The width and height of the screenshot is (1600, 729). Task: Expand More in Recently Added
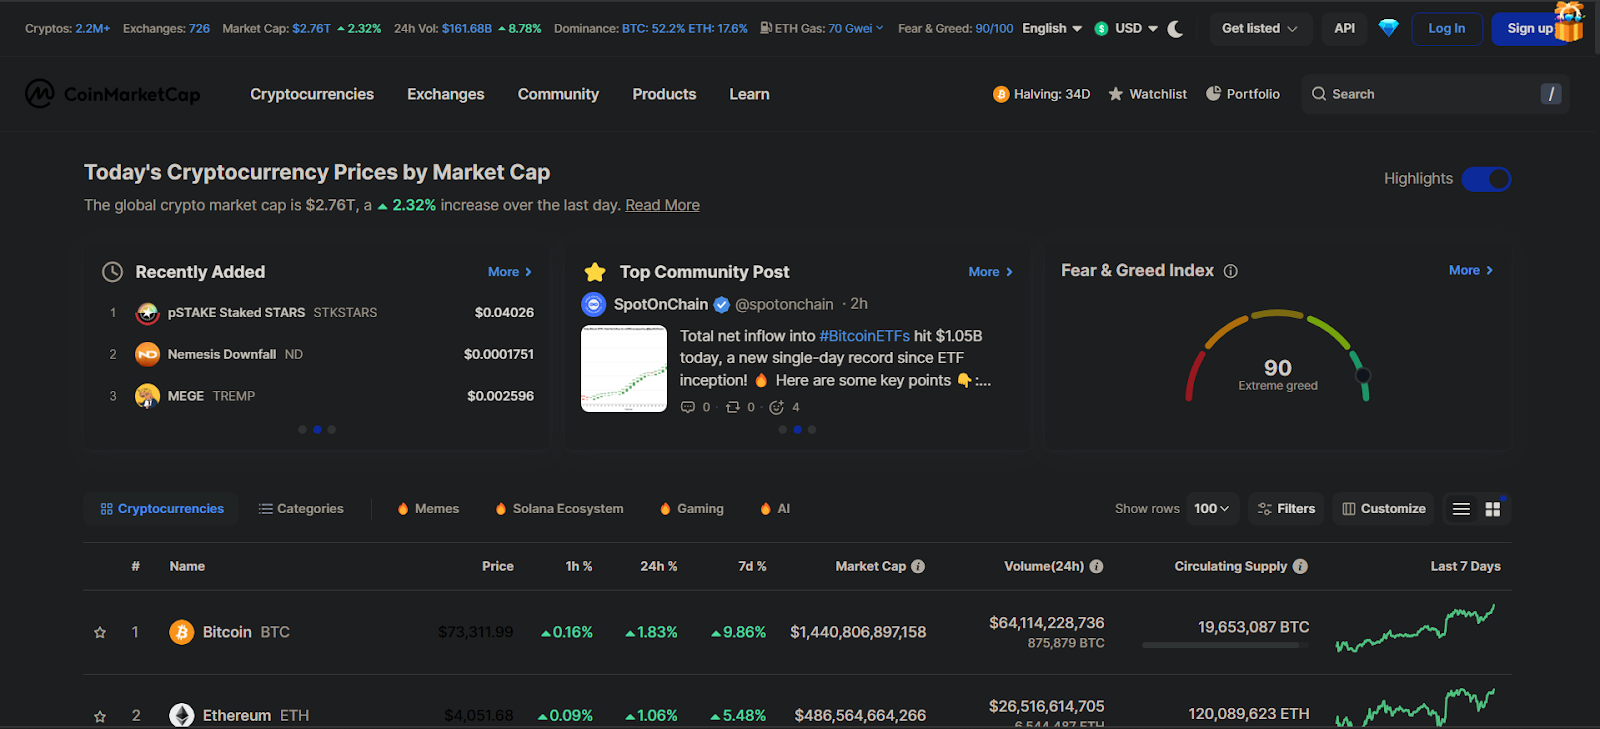click(510, 272)
